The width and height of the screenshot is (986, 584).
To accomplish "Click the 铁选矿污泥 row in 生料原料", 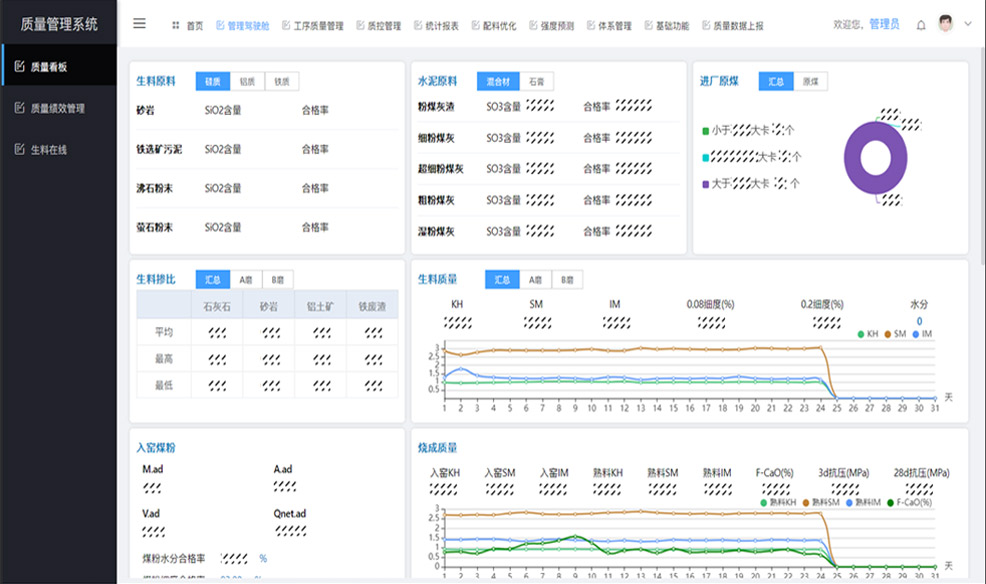I will (x=160, y=149).
